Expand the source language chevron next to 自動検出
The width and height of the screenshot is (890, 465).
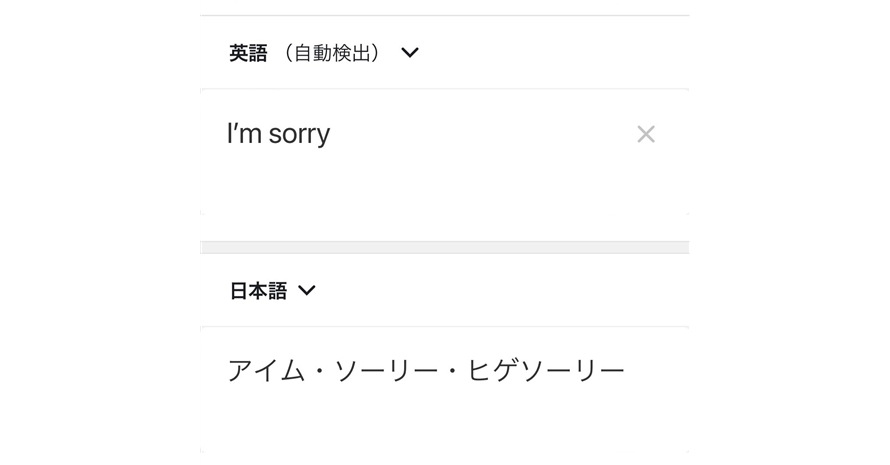(x=410, y=53)
